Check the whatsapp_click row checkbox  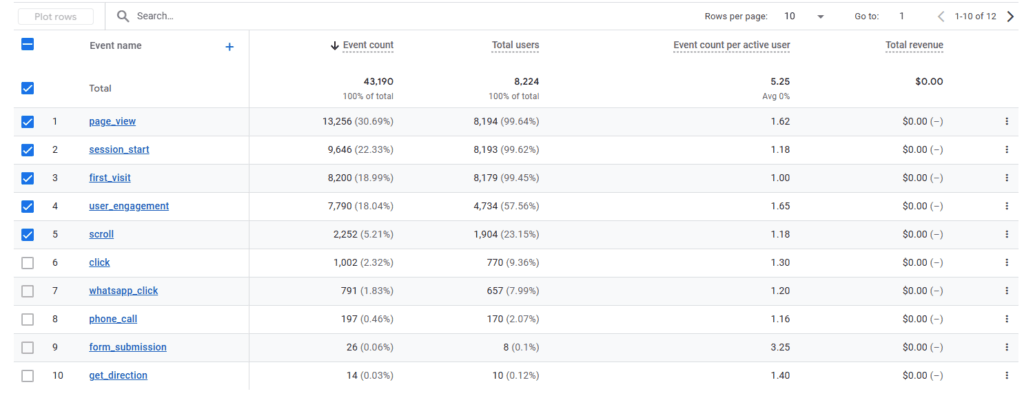point(27,291)
